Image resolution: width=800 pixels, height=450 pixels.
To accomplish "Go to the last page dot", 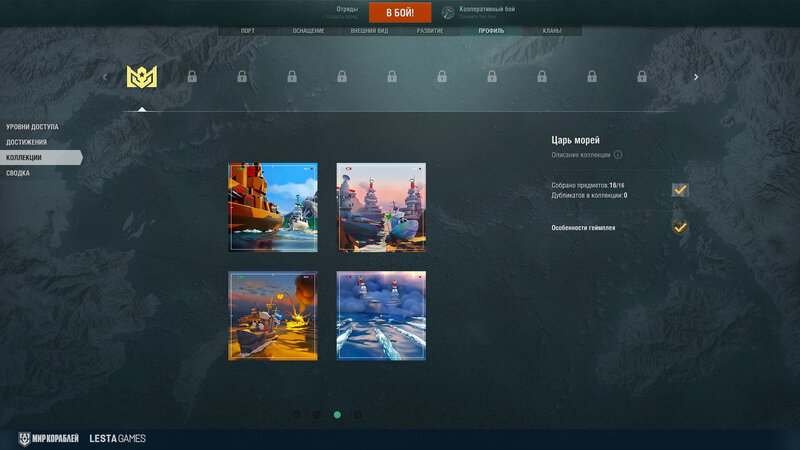I will point(358,415).
